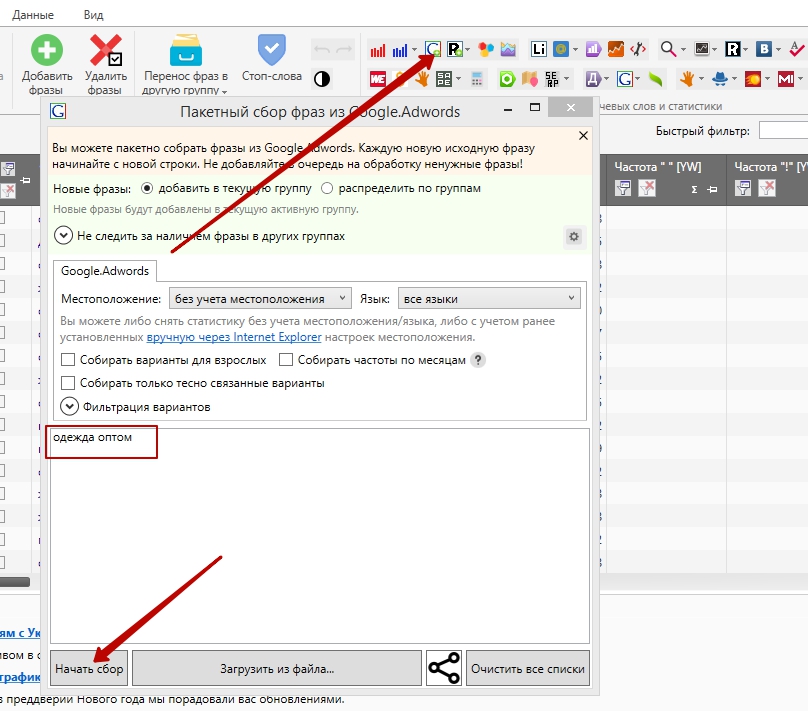Open the gear settings in the dialog
Screen dimensions: 808x711
[574, 236]
